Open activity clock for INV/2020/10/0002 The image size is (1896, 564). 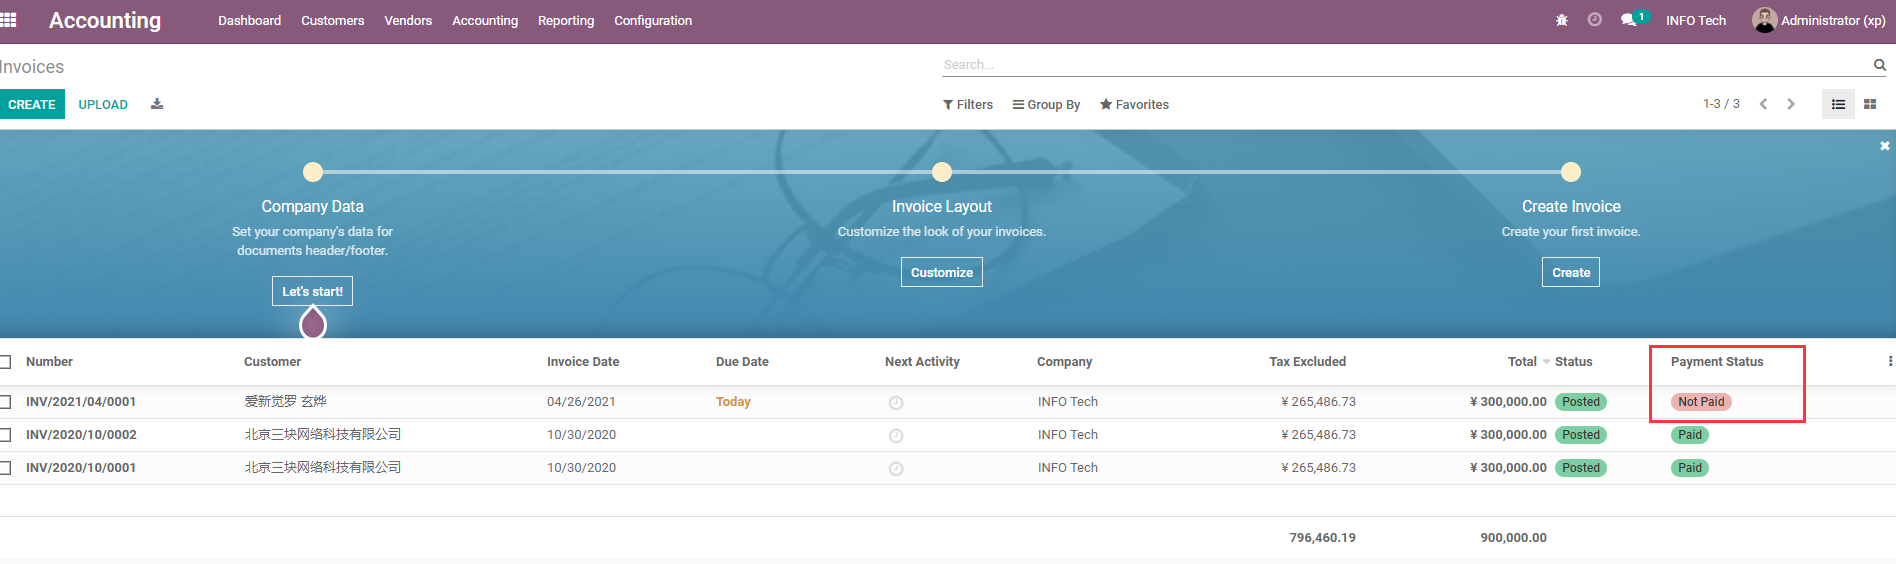point(896,436)
